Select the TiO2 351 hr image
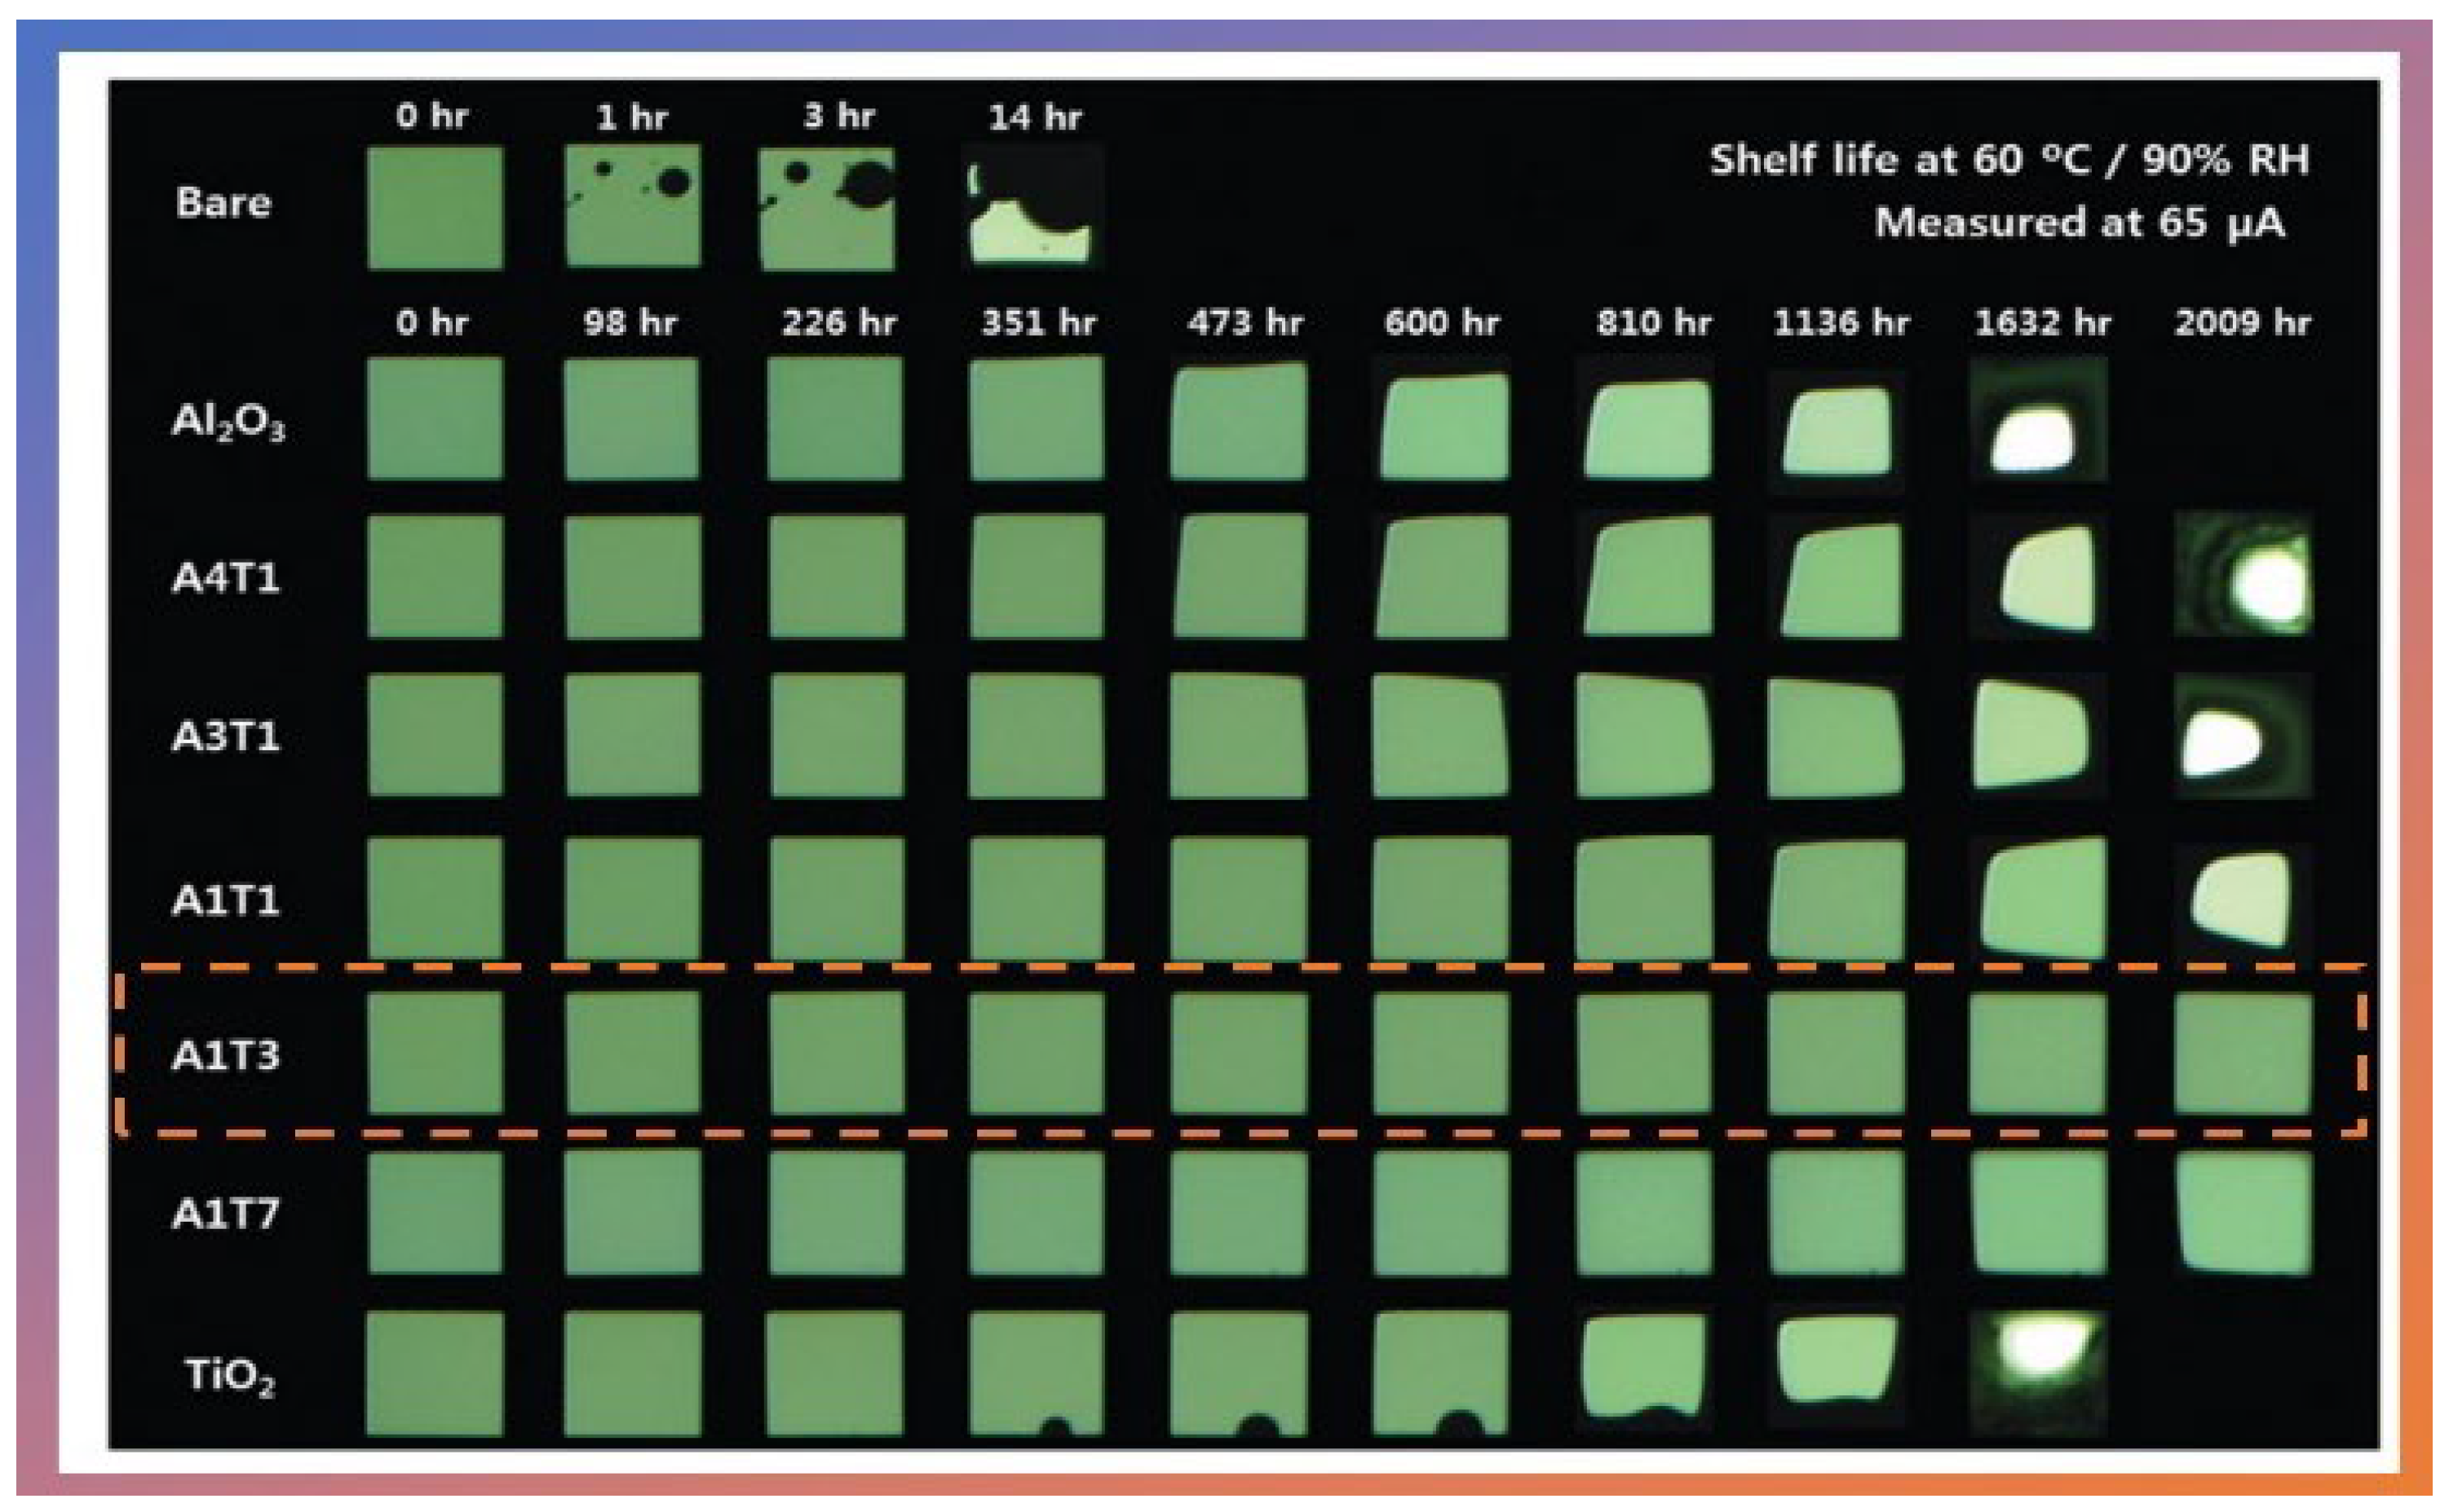This screenshot has width=2449, height=1512. (1036, 1372)
